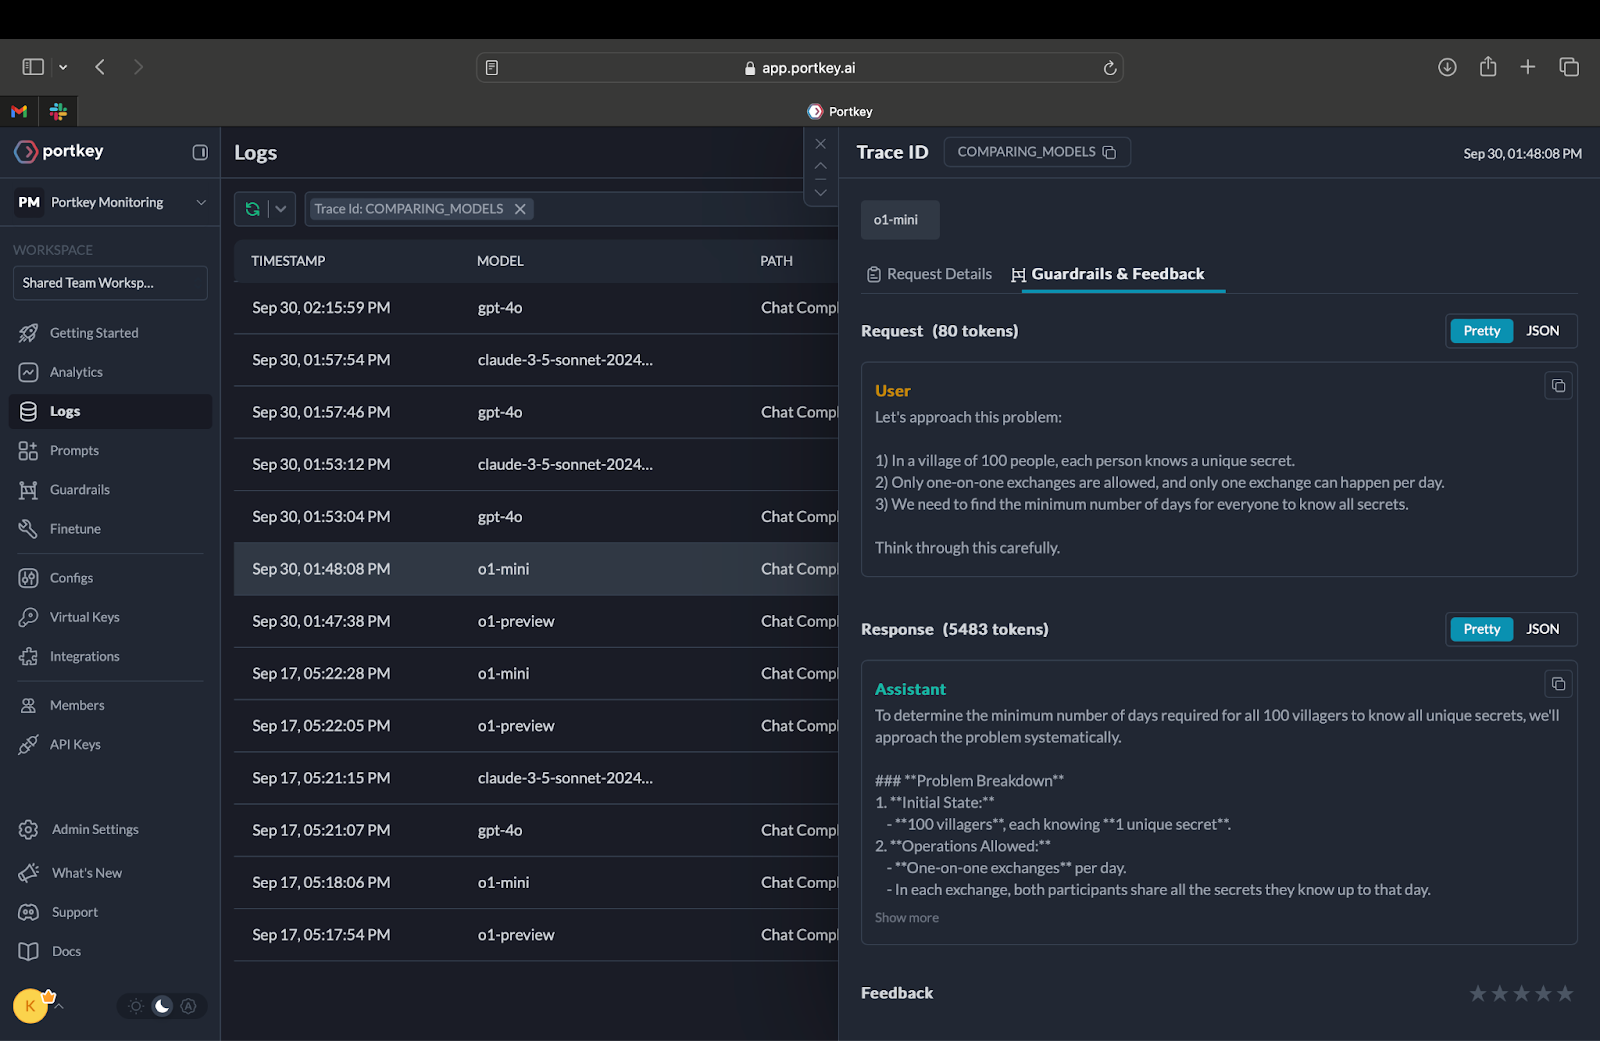Open the Slack pinned tab
The width and height of the screenshot is (1600, 1041).
click(x=58, y=111)
